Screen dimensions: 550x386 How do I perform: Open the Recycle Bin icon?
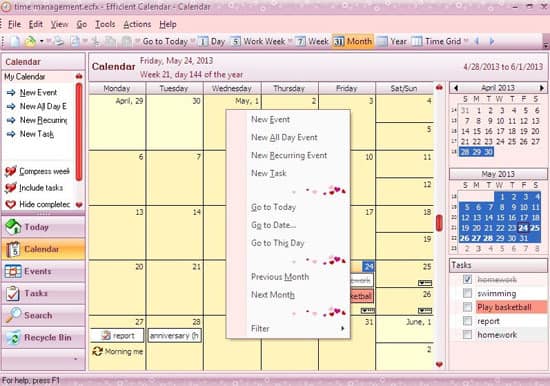tap(13, 337)
